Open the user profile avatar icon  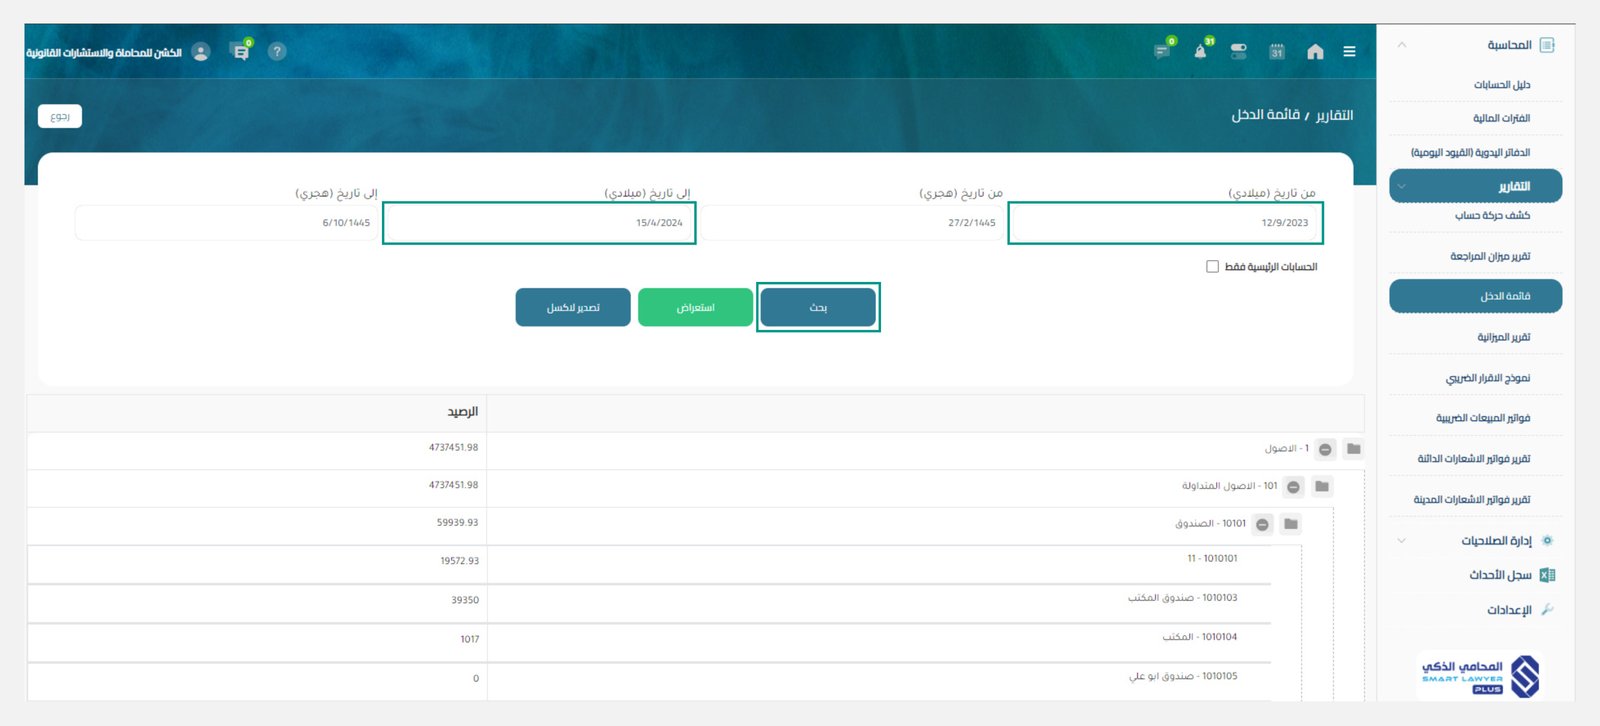coord(201,52)
